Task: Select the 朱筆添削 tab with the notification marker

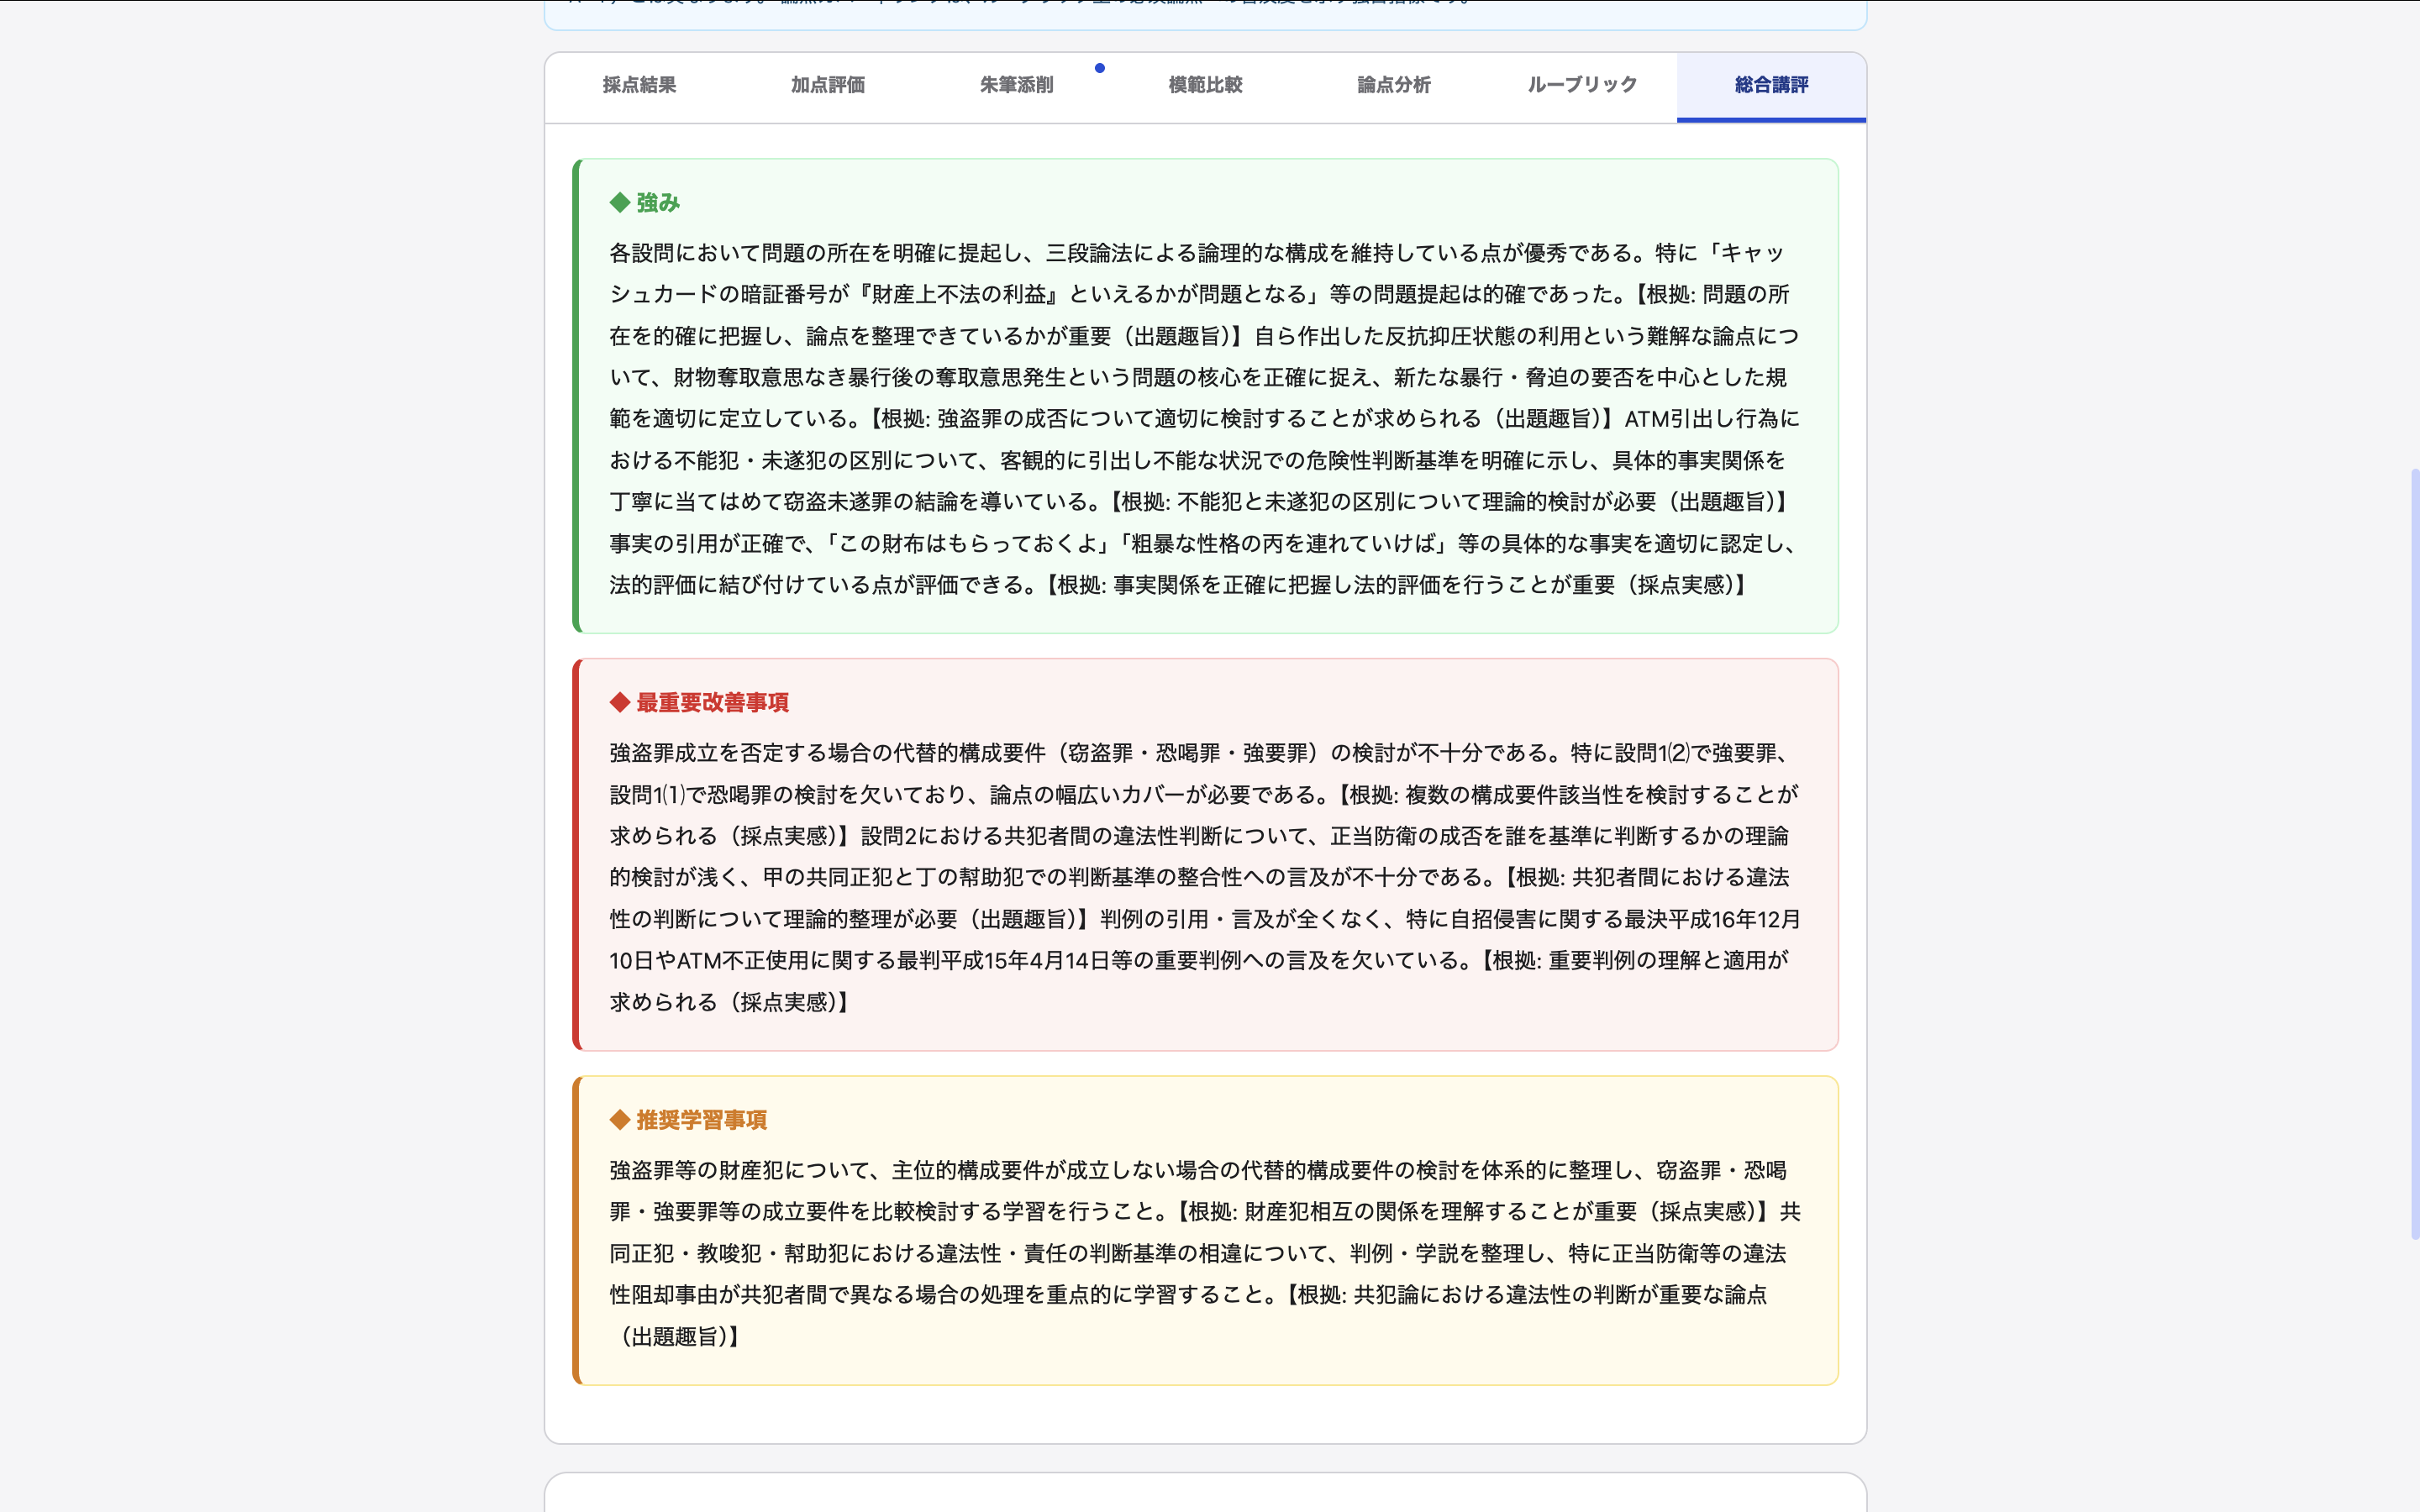Action: [1015, 86]
